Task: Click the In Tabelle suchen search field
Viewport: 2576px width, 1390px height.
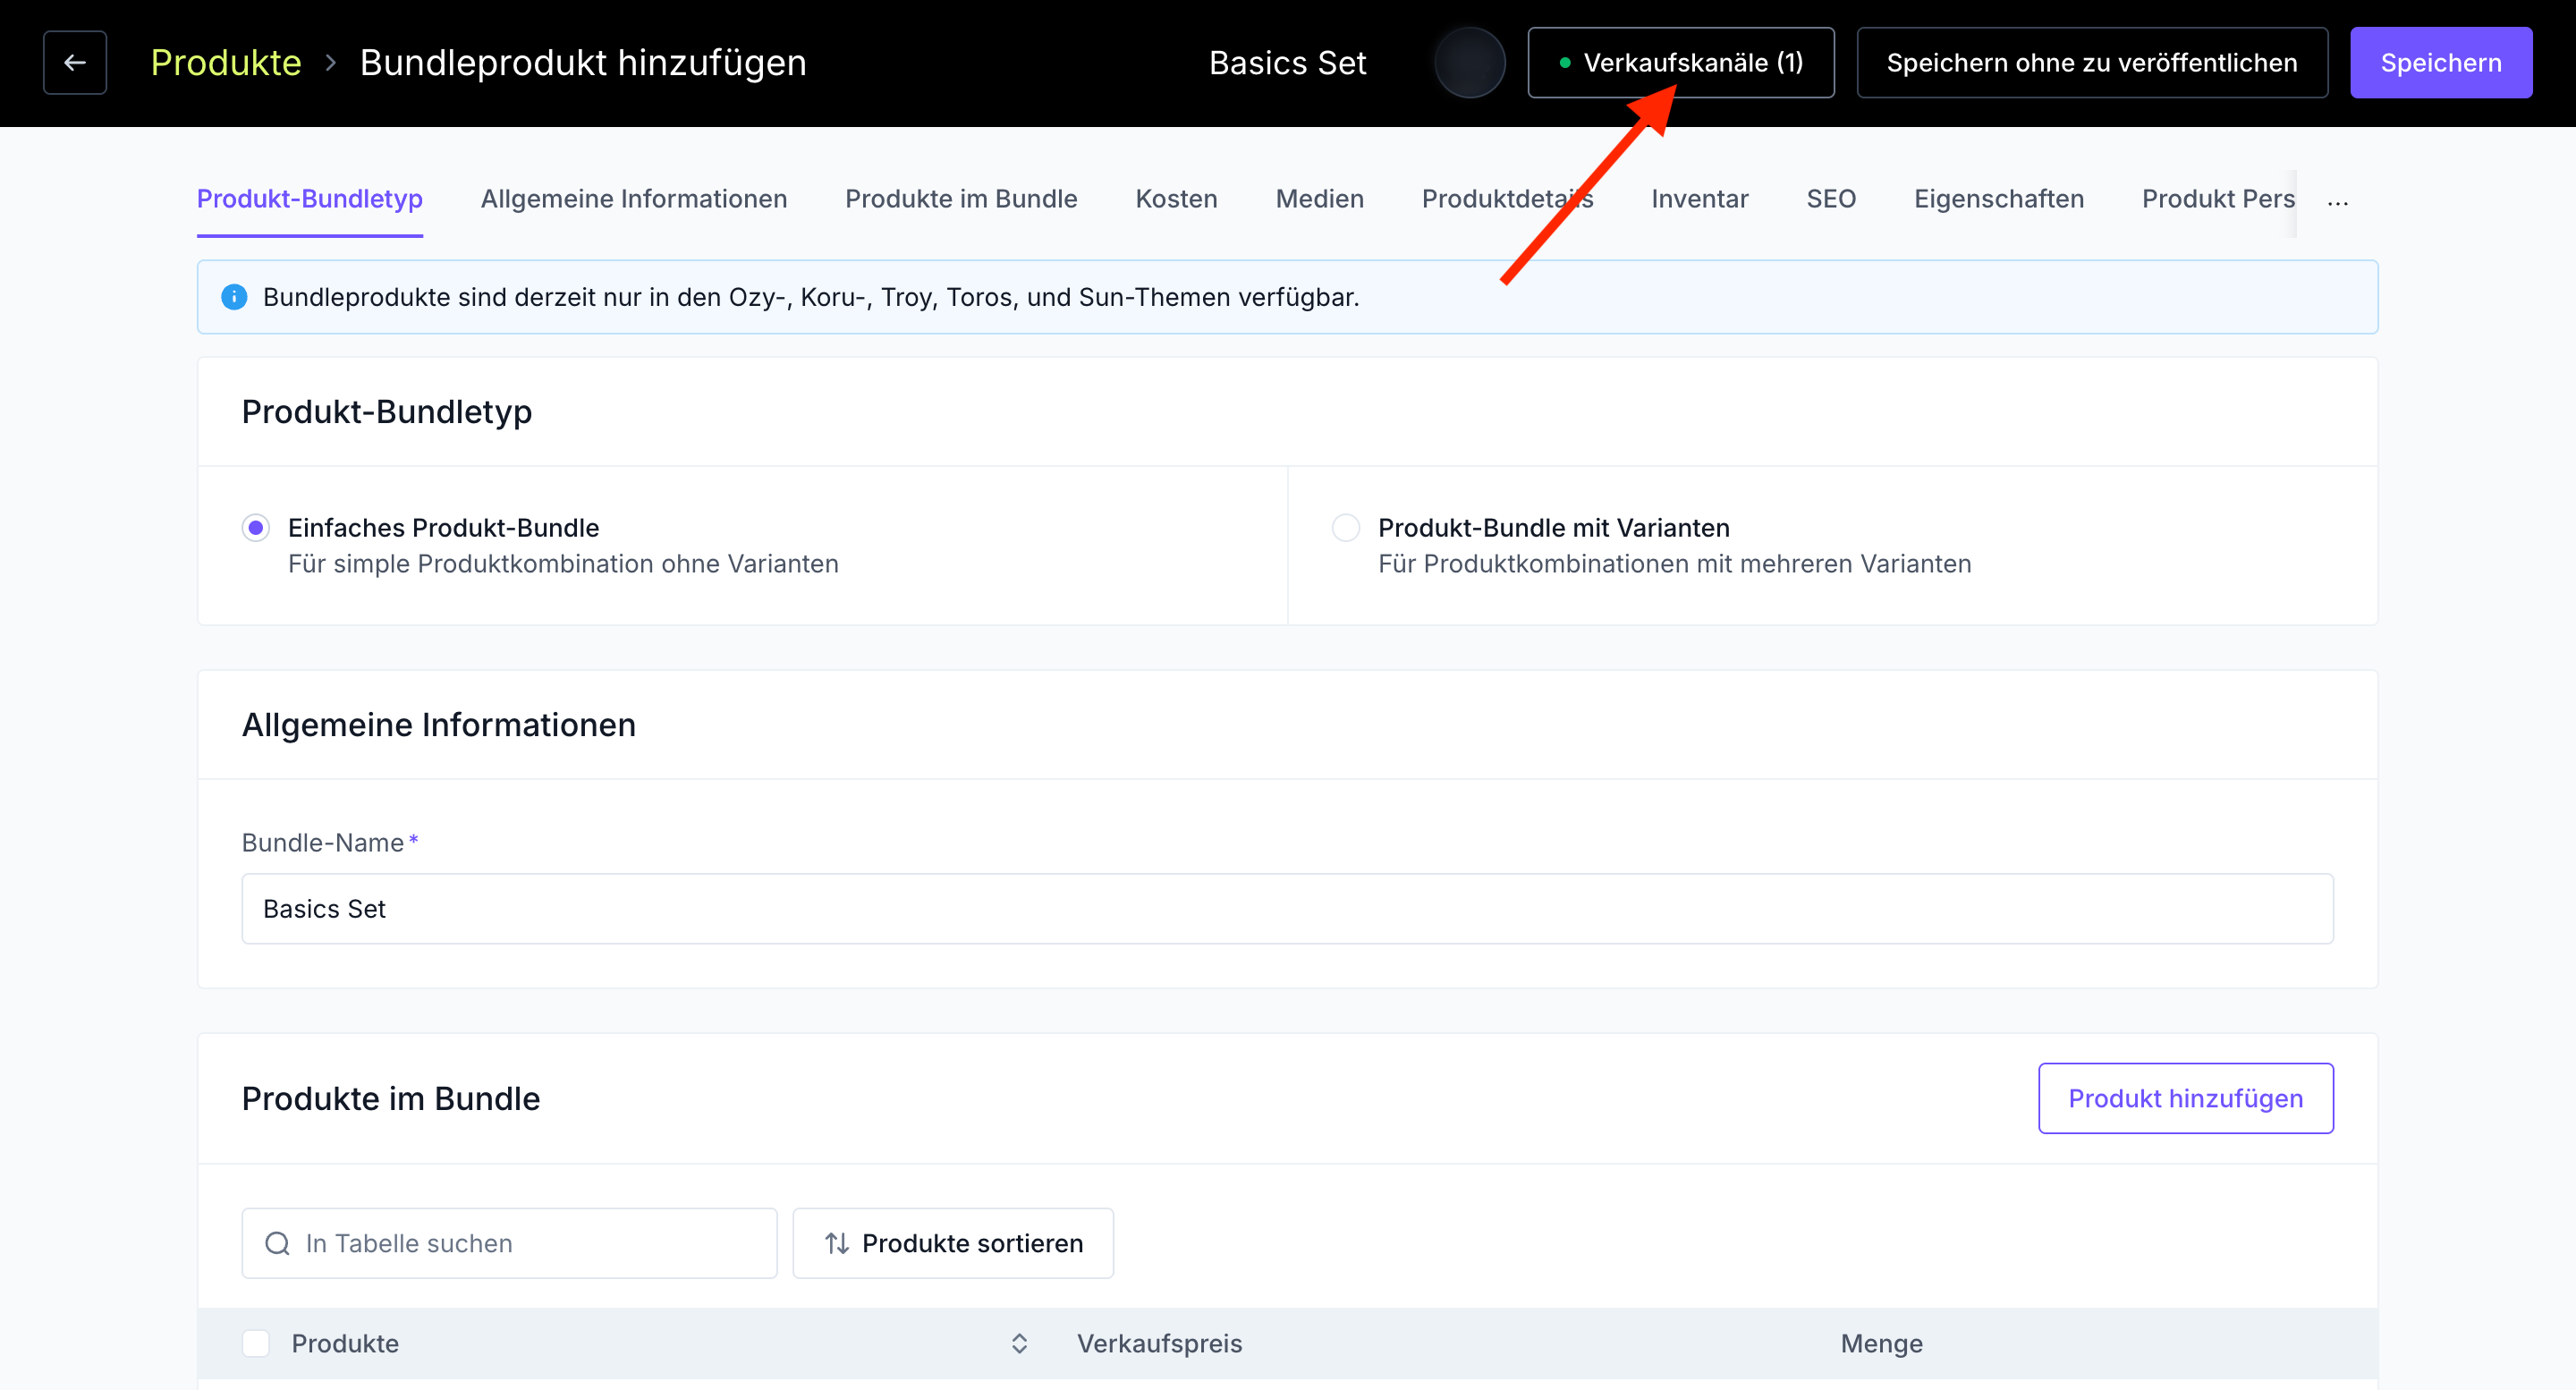Action: [509, 1243]
